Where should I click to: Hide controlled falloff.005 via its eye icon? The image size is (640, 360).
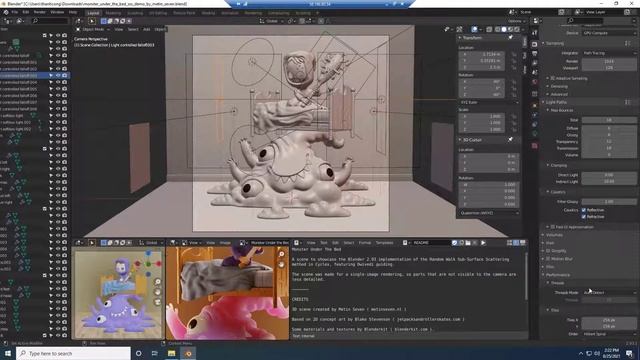point(58,89)
